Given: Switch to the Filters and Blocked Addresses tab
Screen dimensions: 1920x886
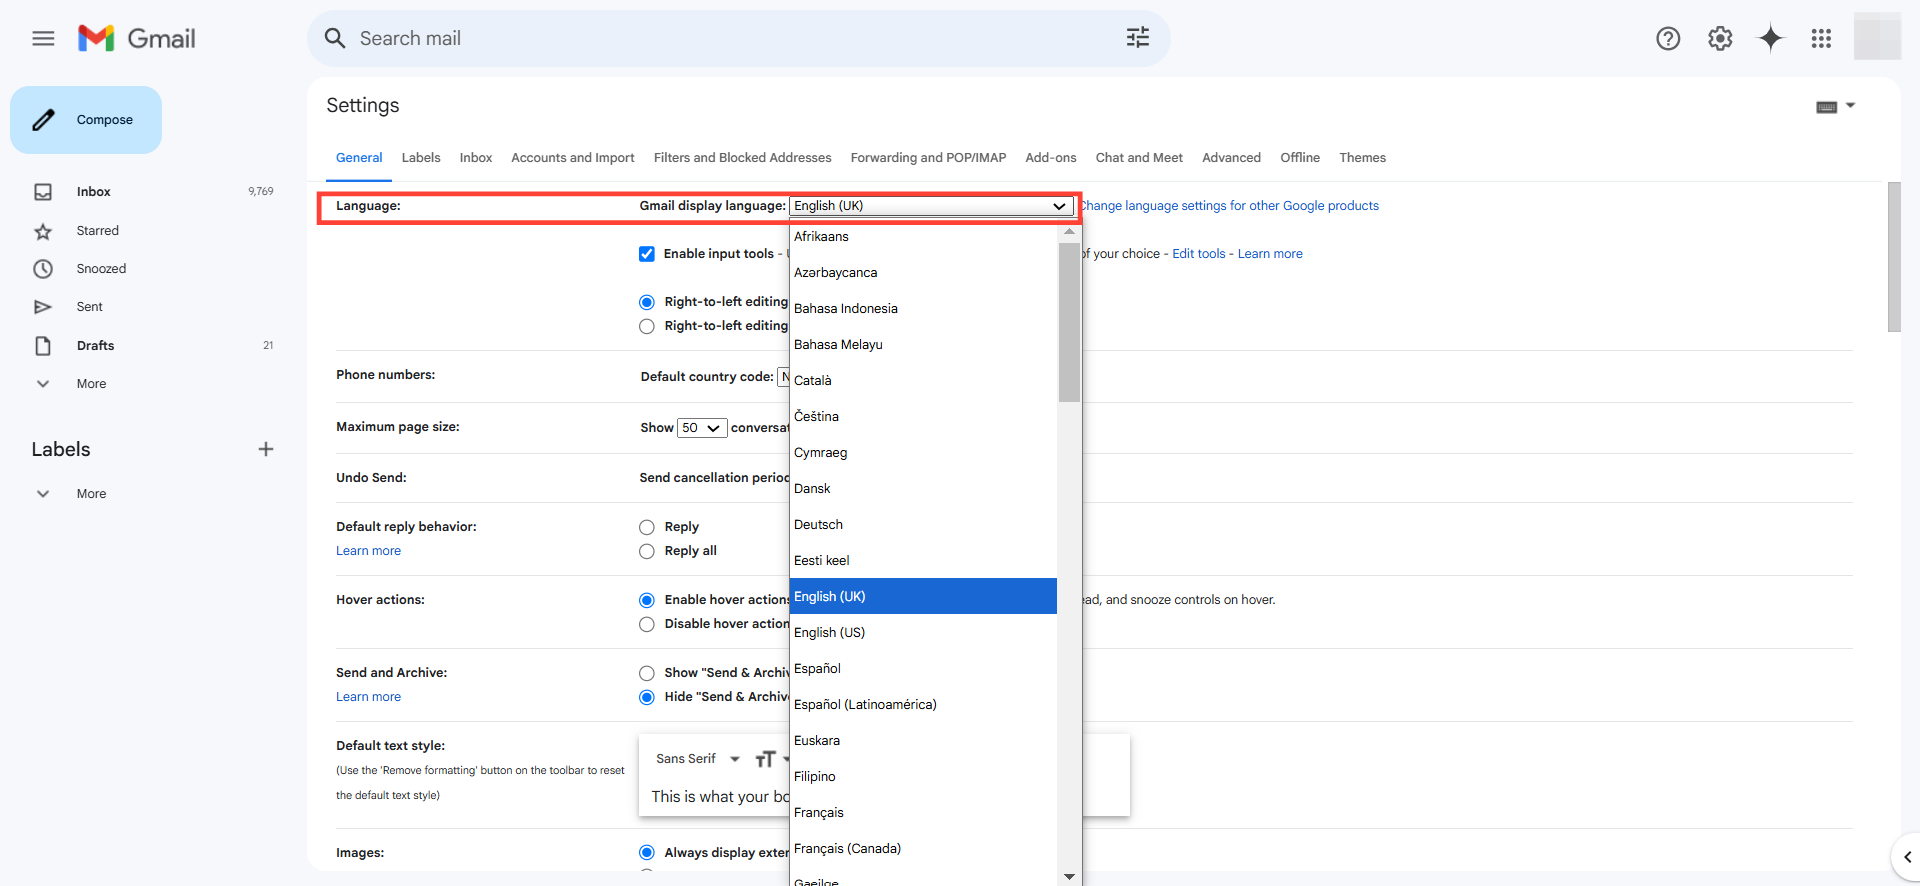Looking at the screenshot, I should [742, 158].
